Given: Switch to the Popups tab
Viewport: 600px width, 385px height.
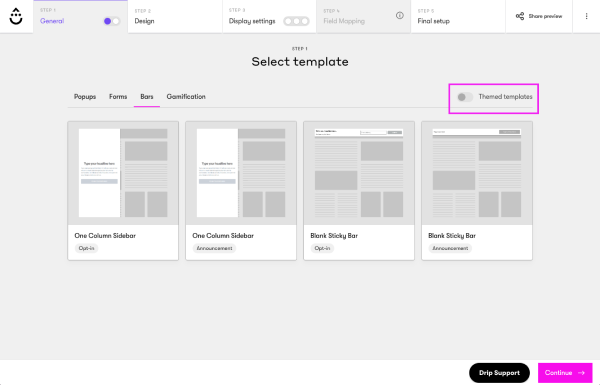Looking at the screenshot, I should 85,97.
